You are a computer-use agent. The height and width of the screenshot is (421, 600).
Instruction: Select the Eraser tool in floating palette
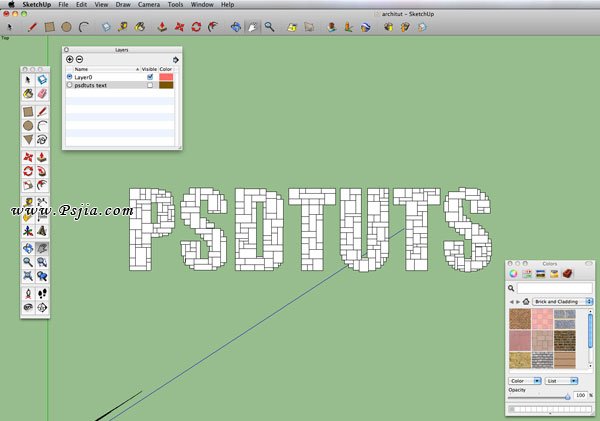(x=42, y=93)
